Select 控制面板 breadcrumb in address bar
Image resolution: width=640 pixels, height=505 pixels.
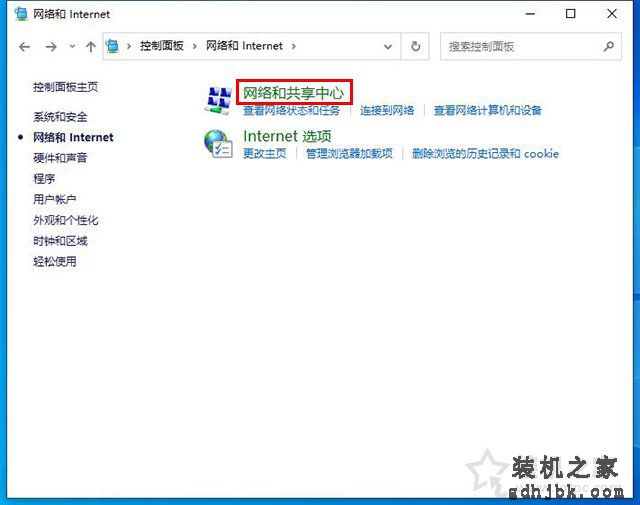click(162, 46)
